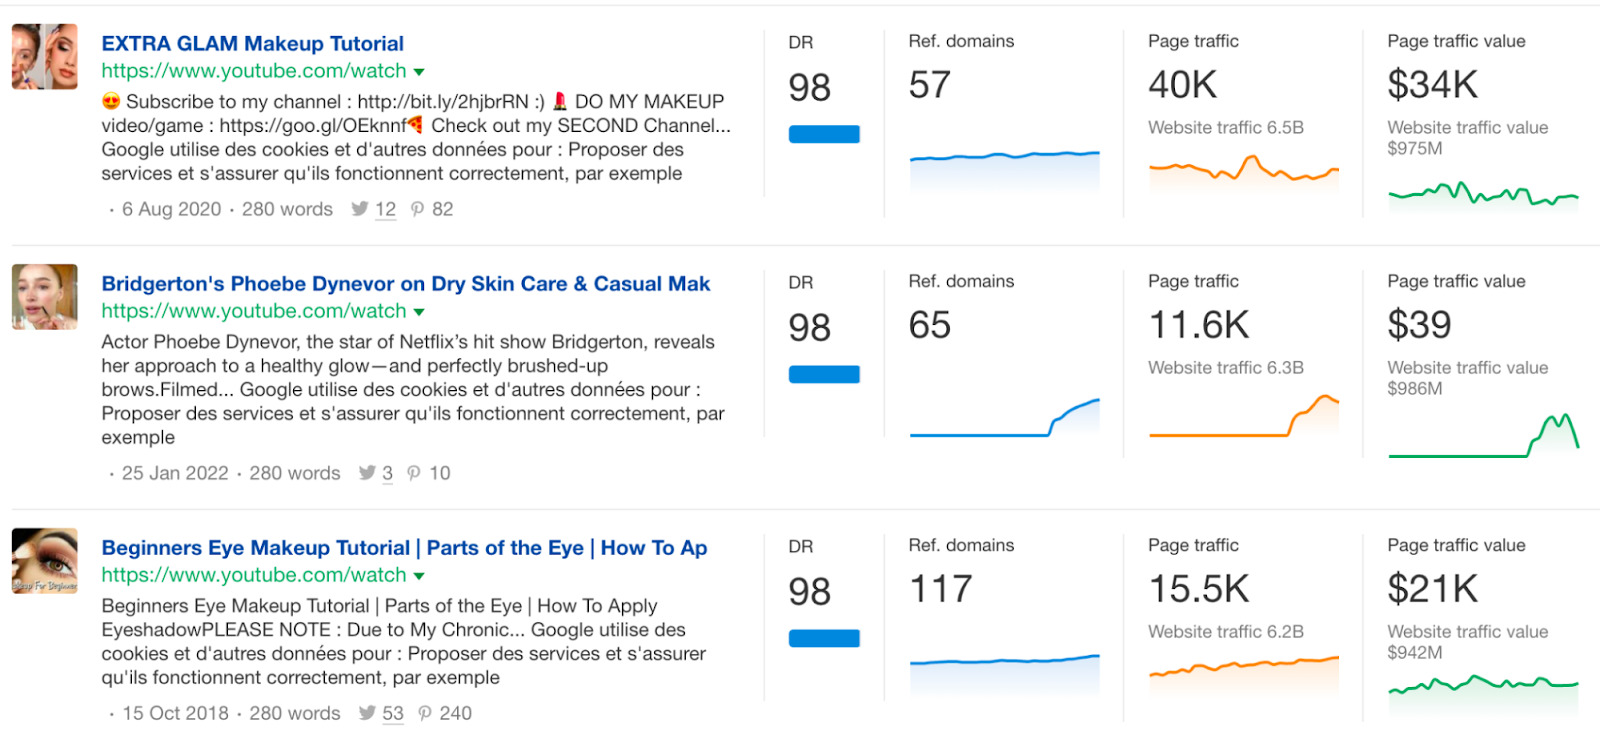Expand the URL dropdown under Beginners Eye Makeup title
The image size is (1600, 731).
pos(418,575)
